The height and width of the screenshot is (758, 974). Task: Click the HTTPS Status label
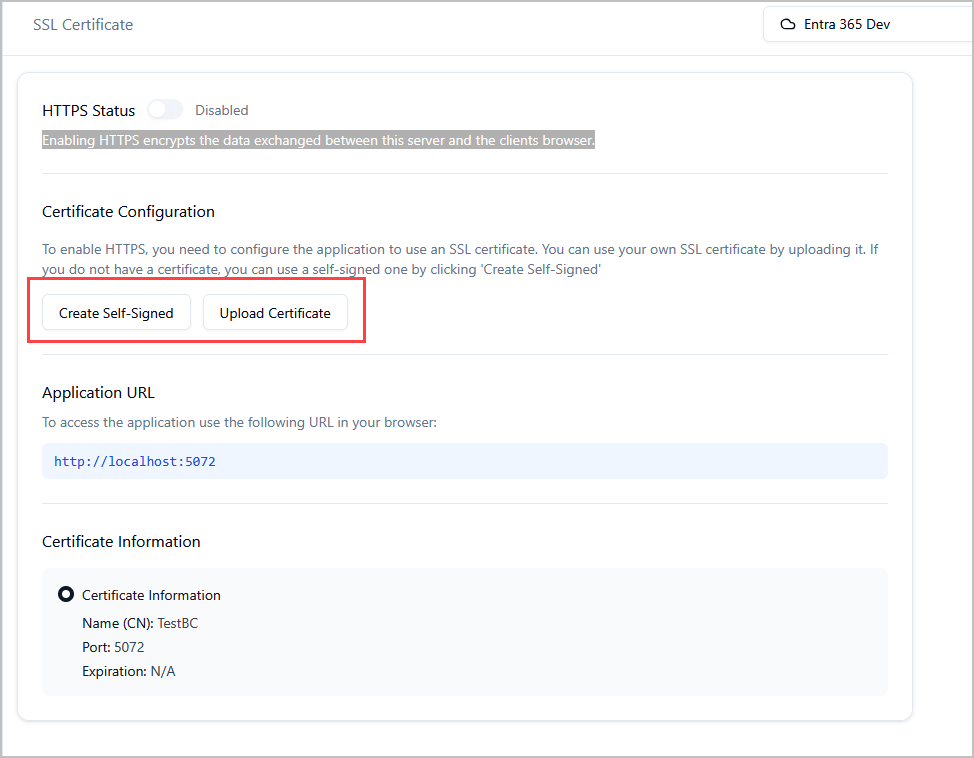point(88,110)
